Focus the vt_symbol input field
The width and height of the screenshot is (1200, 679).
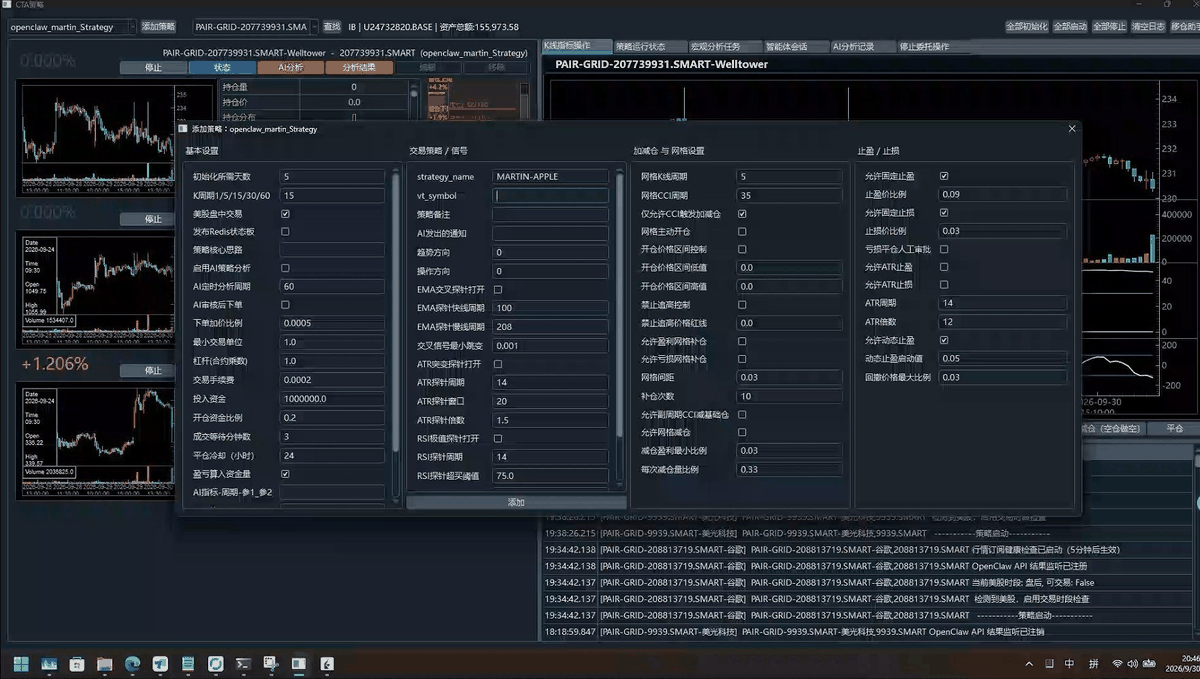click(550, 196)
